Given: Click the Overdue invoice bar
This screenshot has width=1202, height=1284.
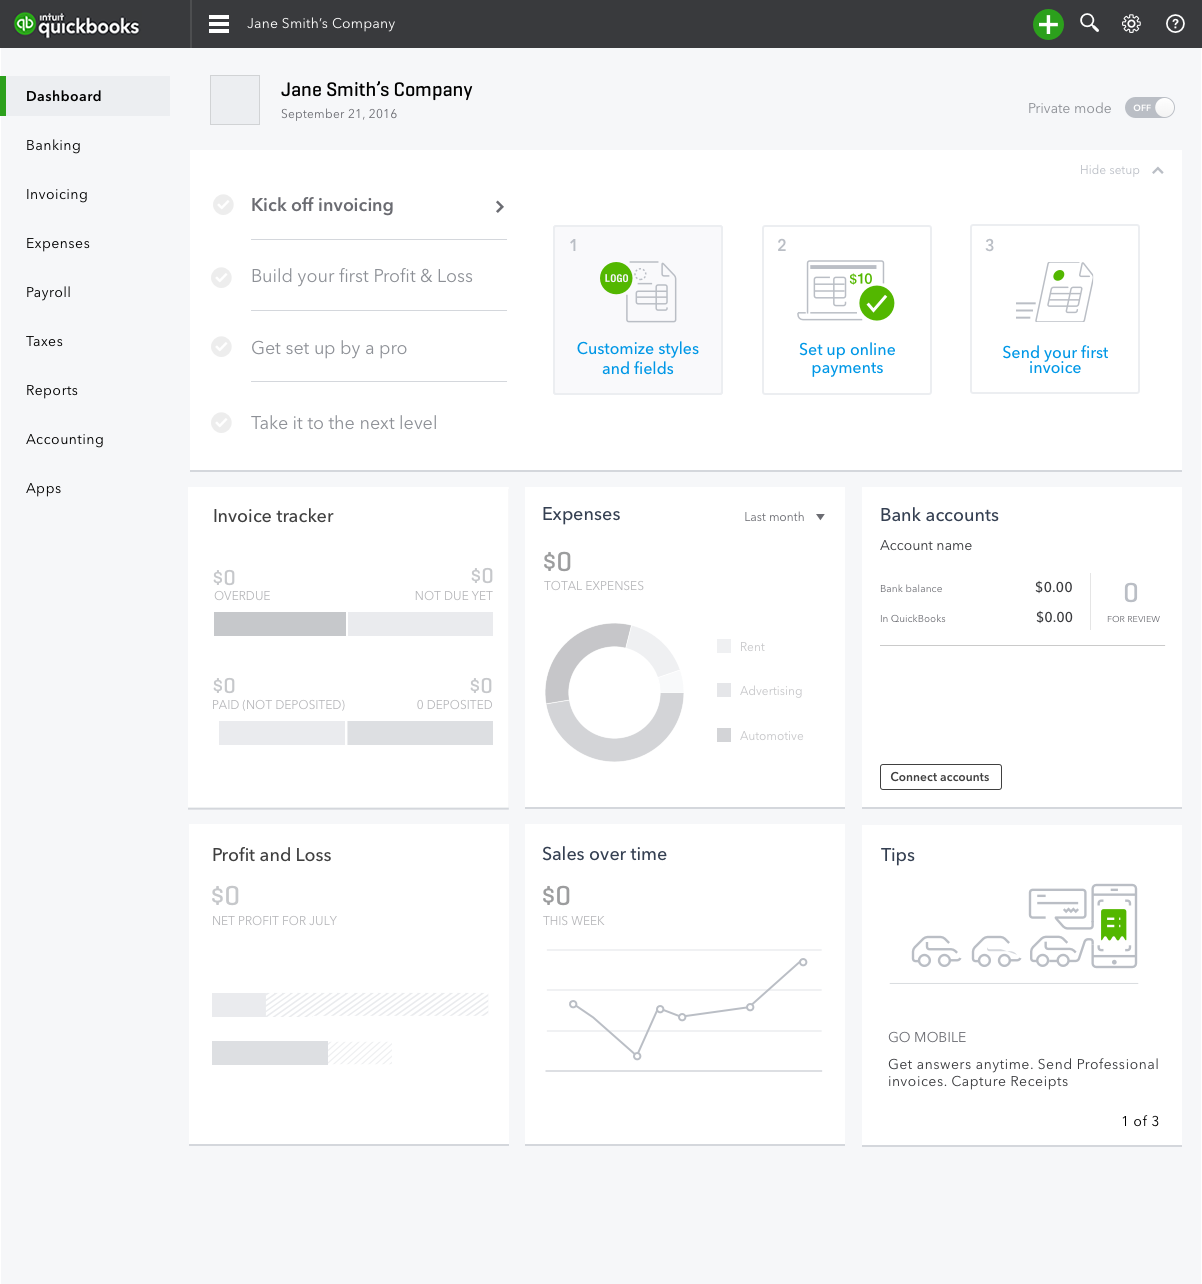Looking at the screenshot, I should 280,624.
